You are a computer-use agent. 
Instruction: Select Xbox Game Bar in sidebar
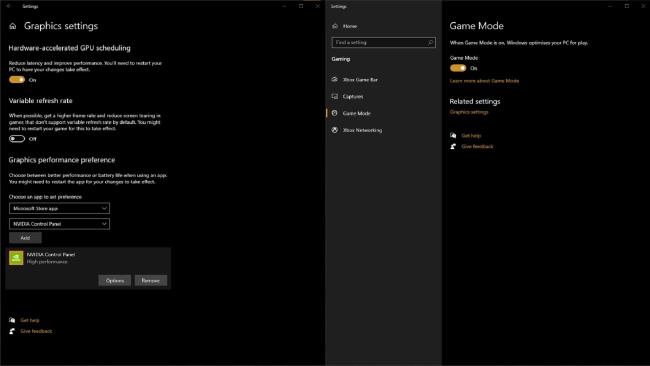pyautogui.click(x=360, y=80)
